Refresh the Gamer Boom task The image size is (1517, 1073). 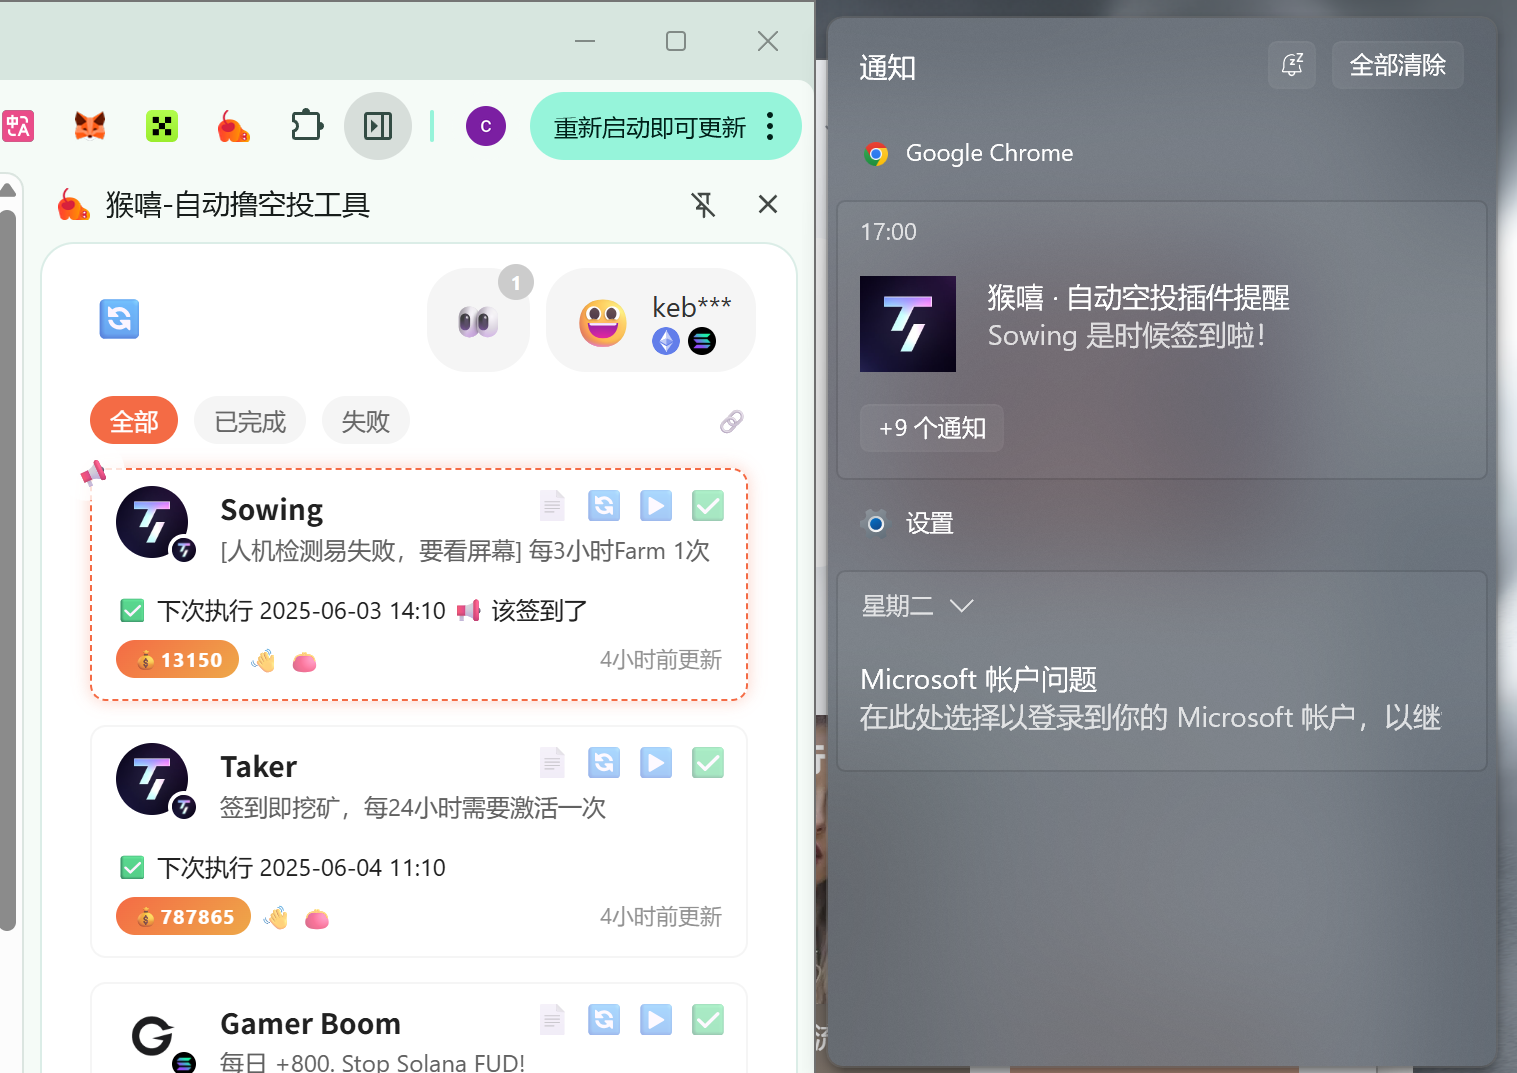(x=604, y=1020)
